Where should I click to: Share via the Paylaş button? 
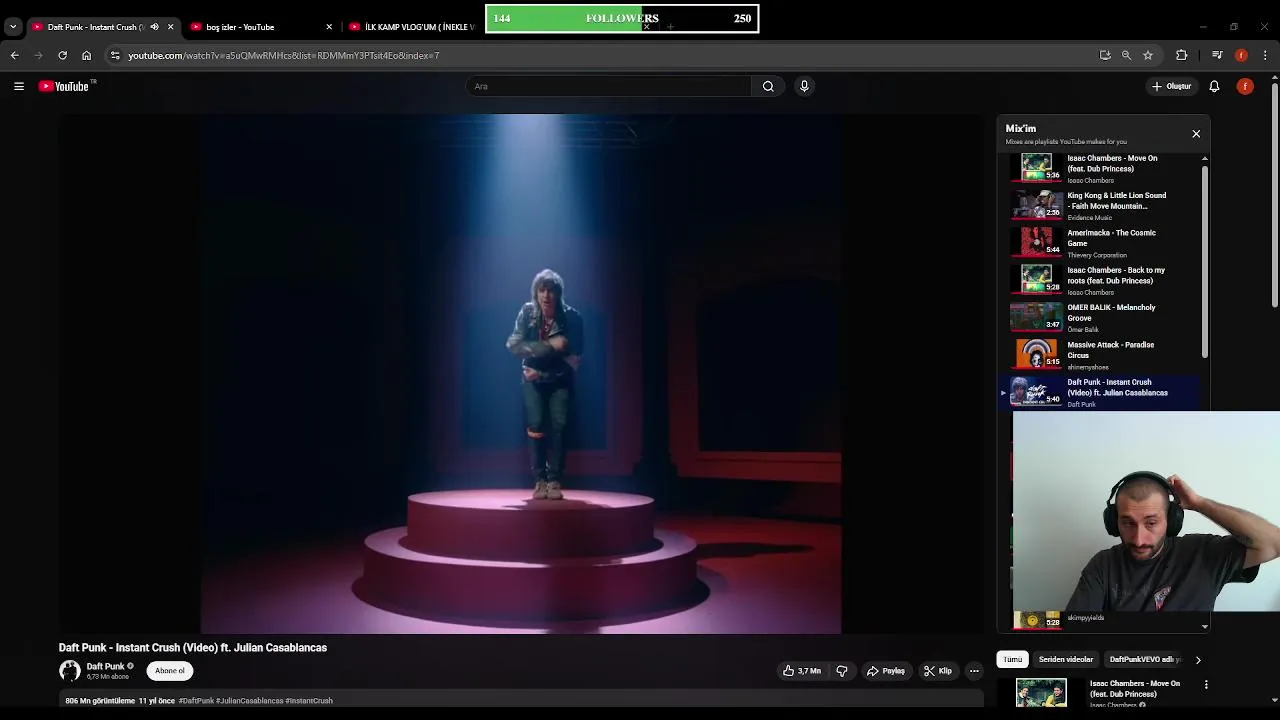887,671
